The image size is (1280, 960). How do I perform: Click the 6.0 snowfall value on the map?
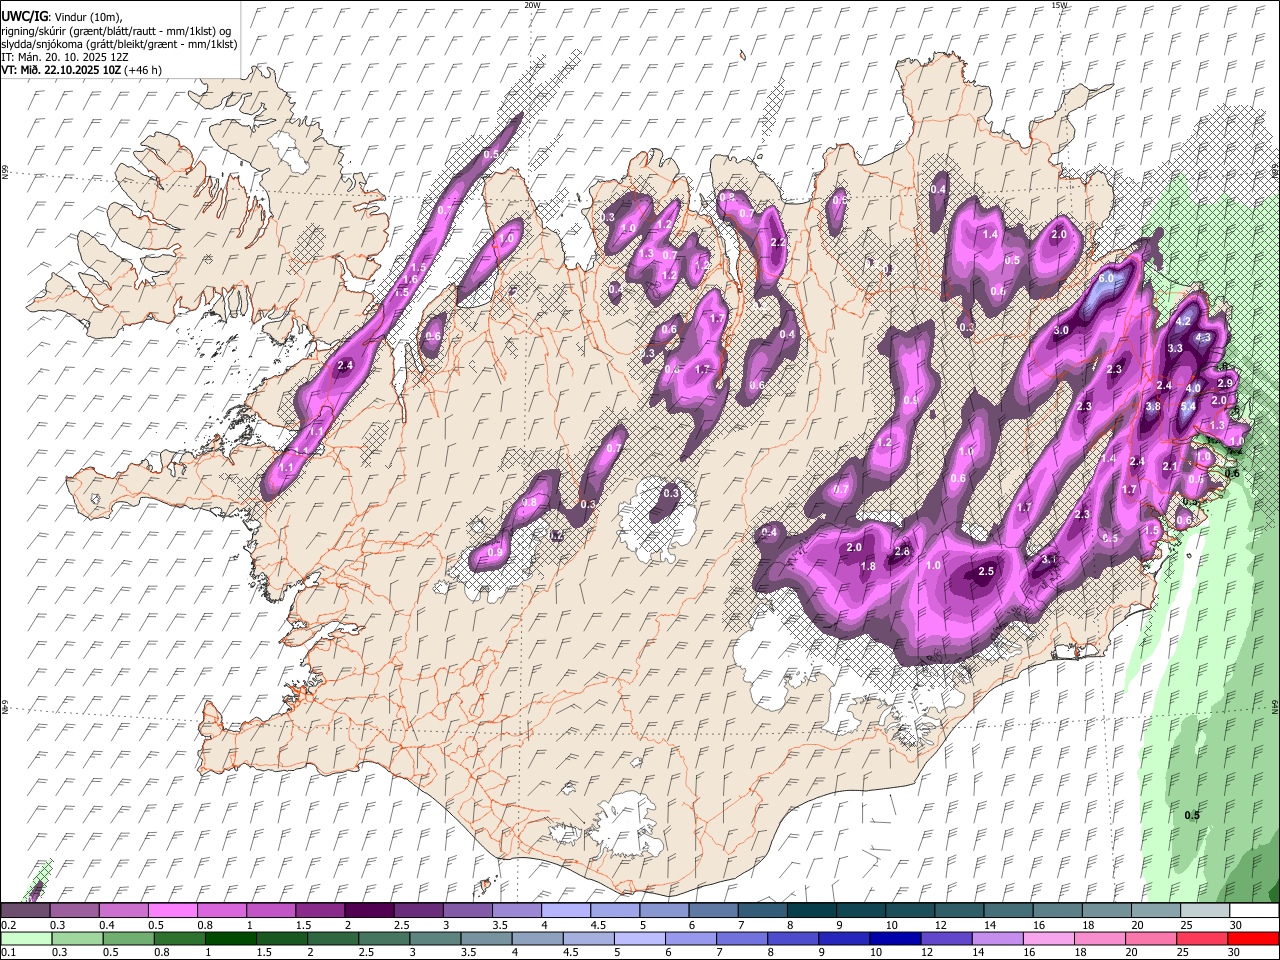point(1106,278)
